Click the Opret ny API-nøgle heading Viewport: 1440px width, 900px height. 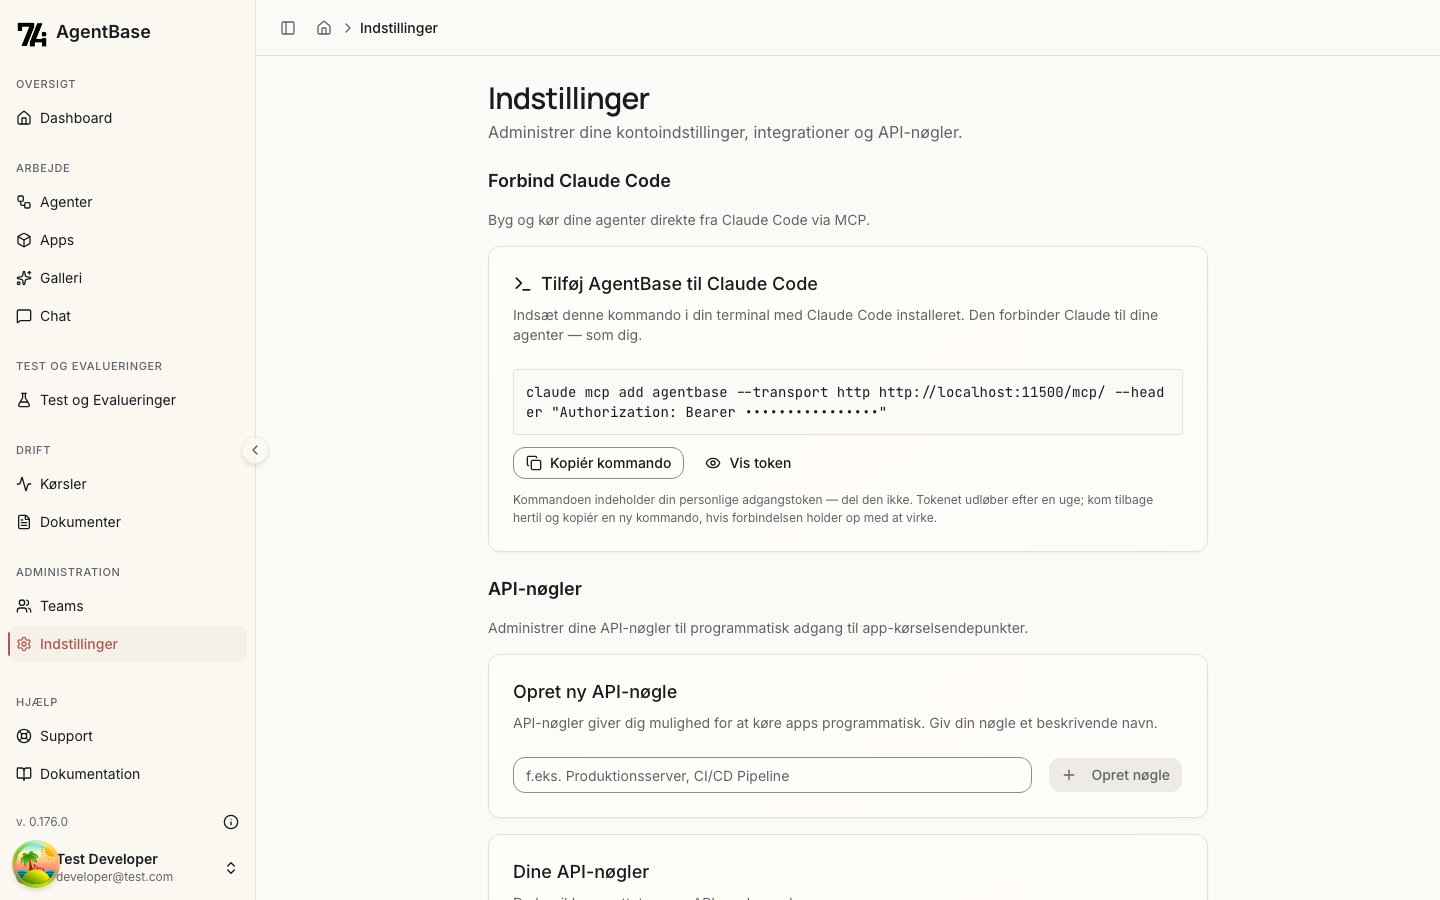pos(595,692)
